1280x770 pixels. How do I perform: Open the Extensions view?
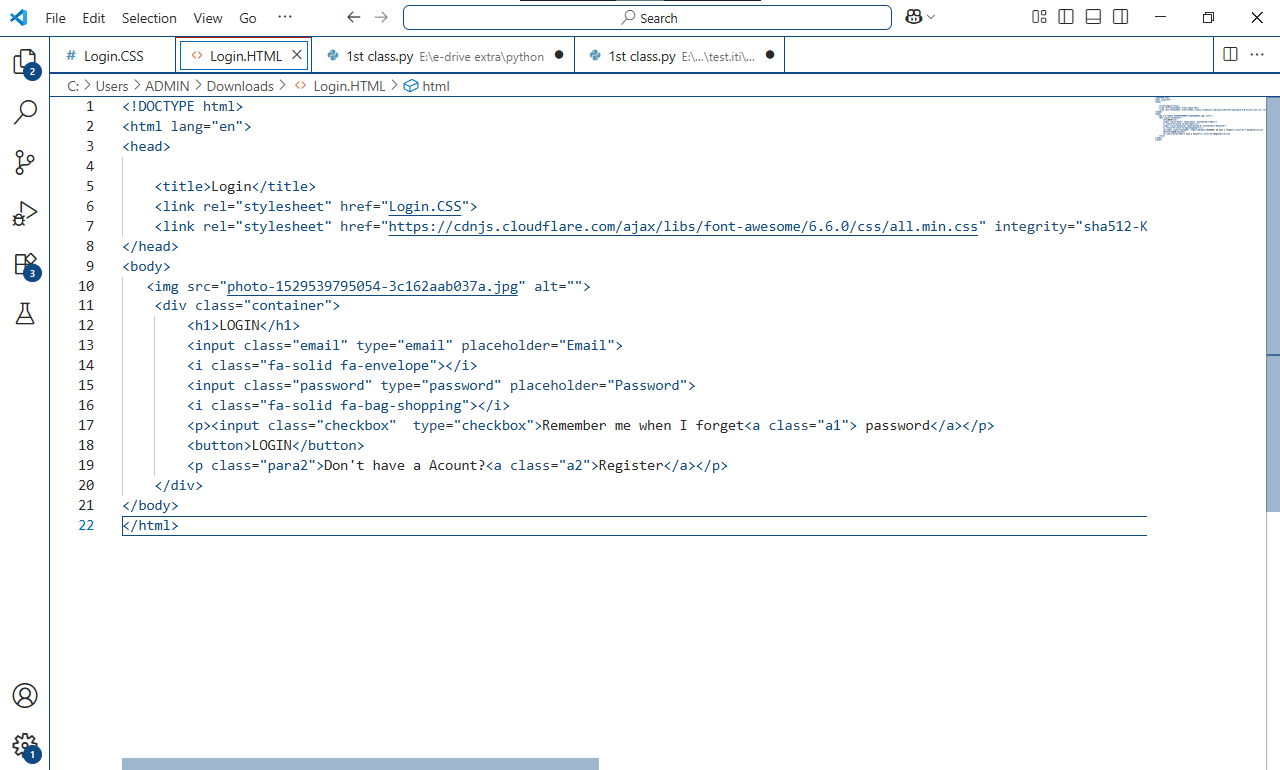point(25,264)
